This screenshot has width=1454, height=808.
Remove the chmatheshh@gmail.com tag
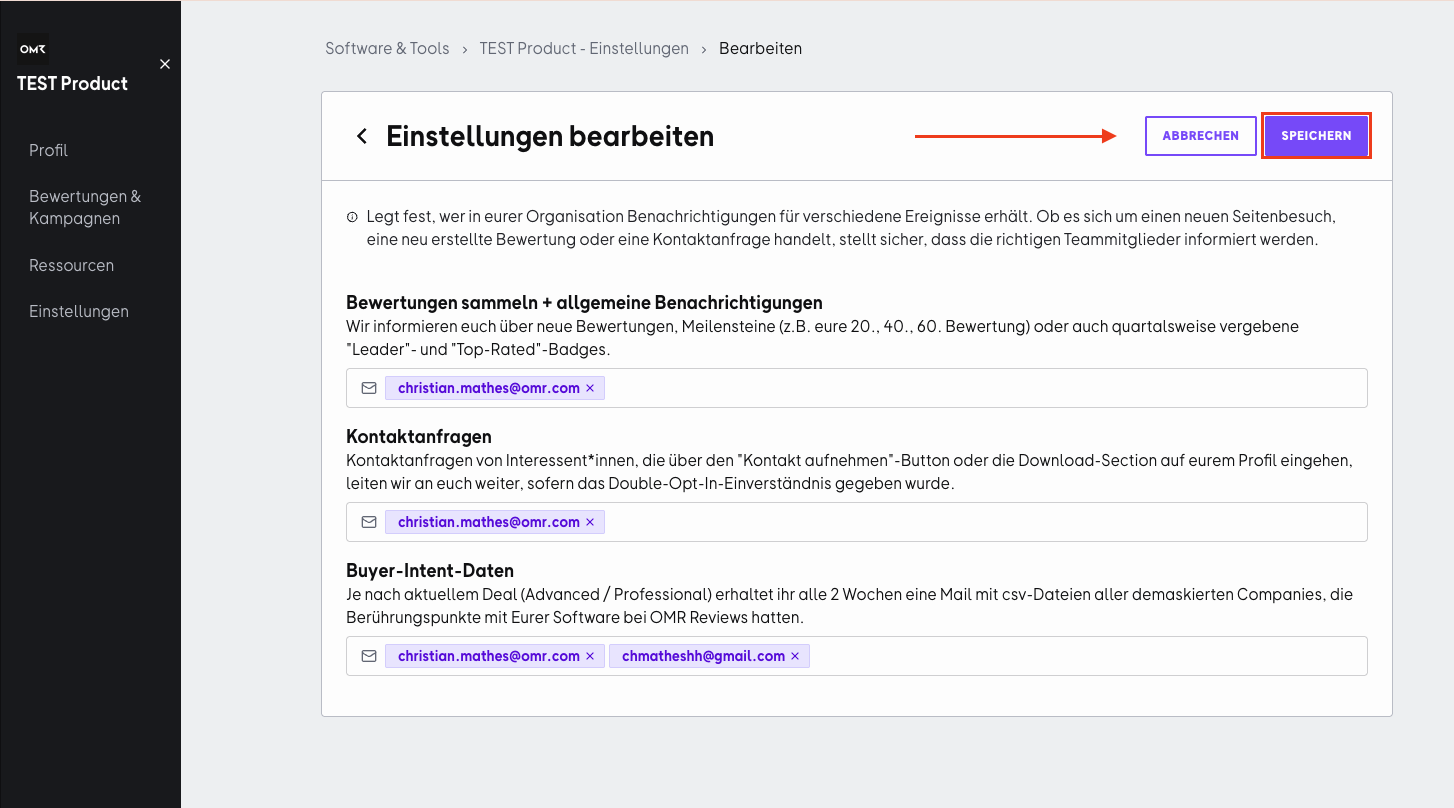click(795, 656)
